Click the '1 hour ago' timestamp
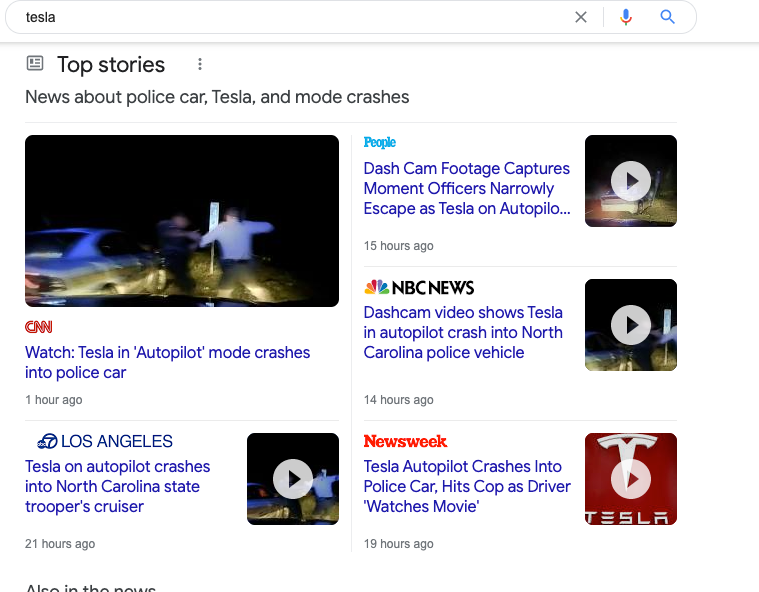Viewport: 759px width, 592px height. (54, 400)
